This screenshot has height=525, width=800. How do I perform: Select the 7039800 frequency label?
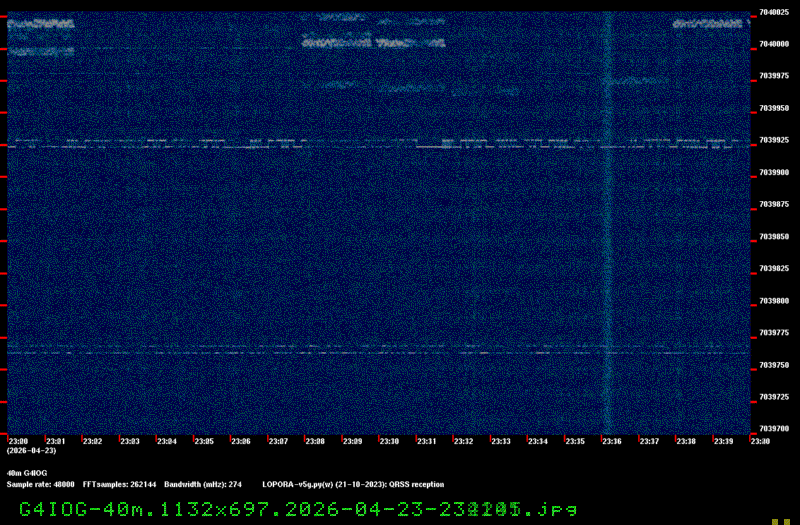click(773, 301)
